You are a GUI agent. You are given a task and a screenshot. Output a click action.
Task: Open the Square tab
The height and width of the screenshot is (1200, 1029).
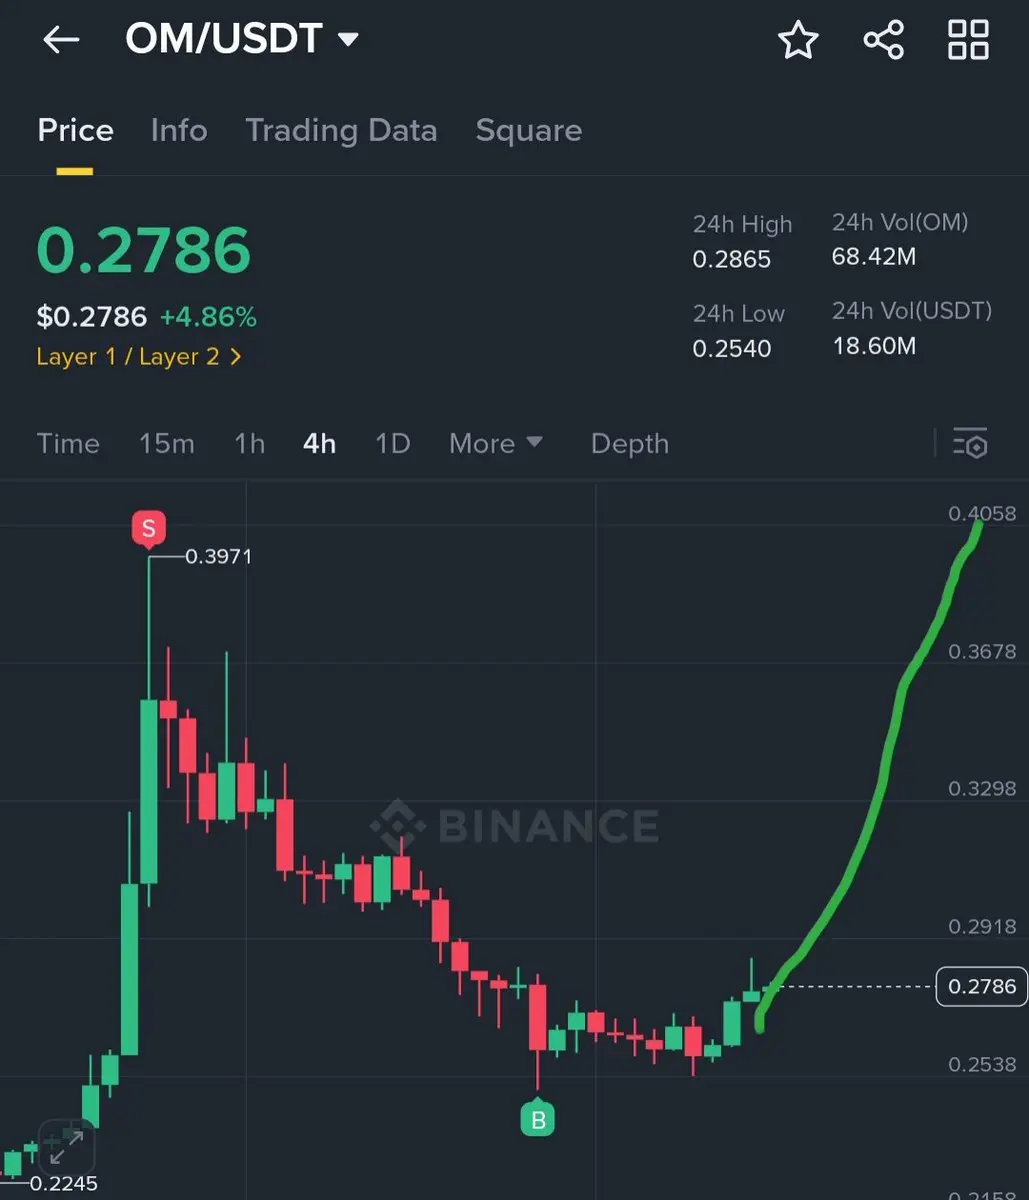pos(529,131)
